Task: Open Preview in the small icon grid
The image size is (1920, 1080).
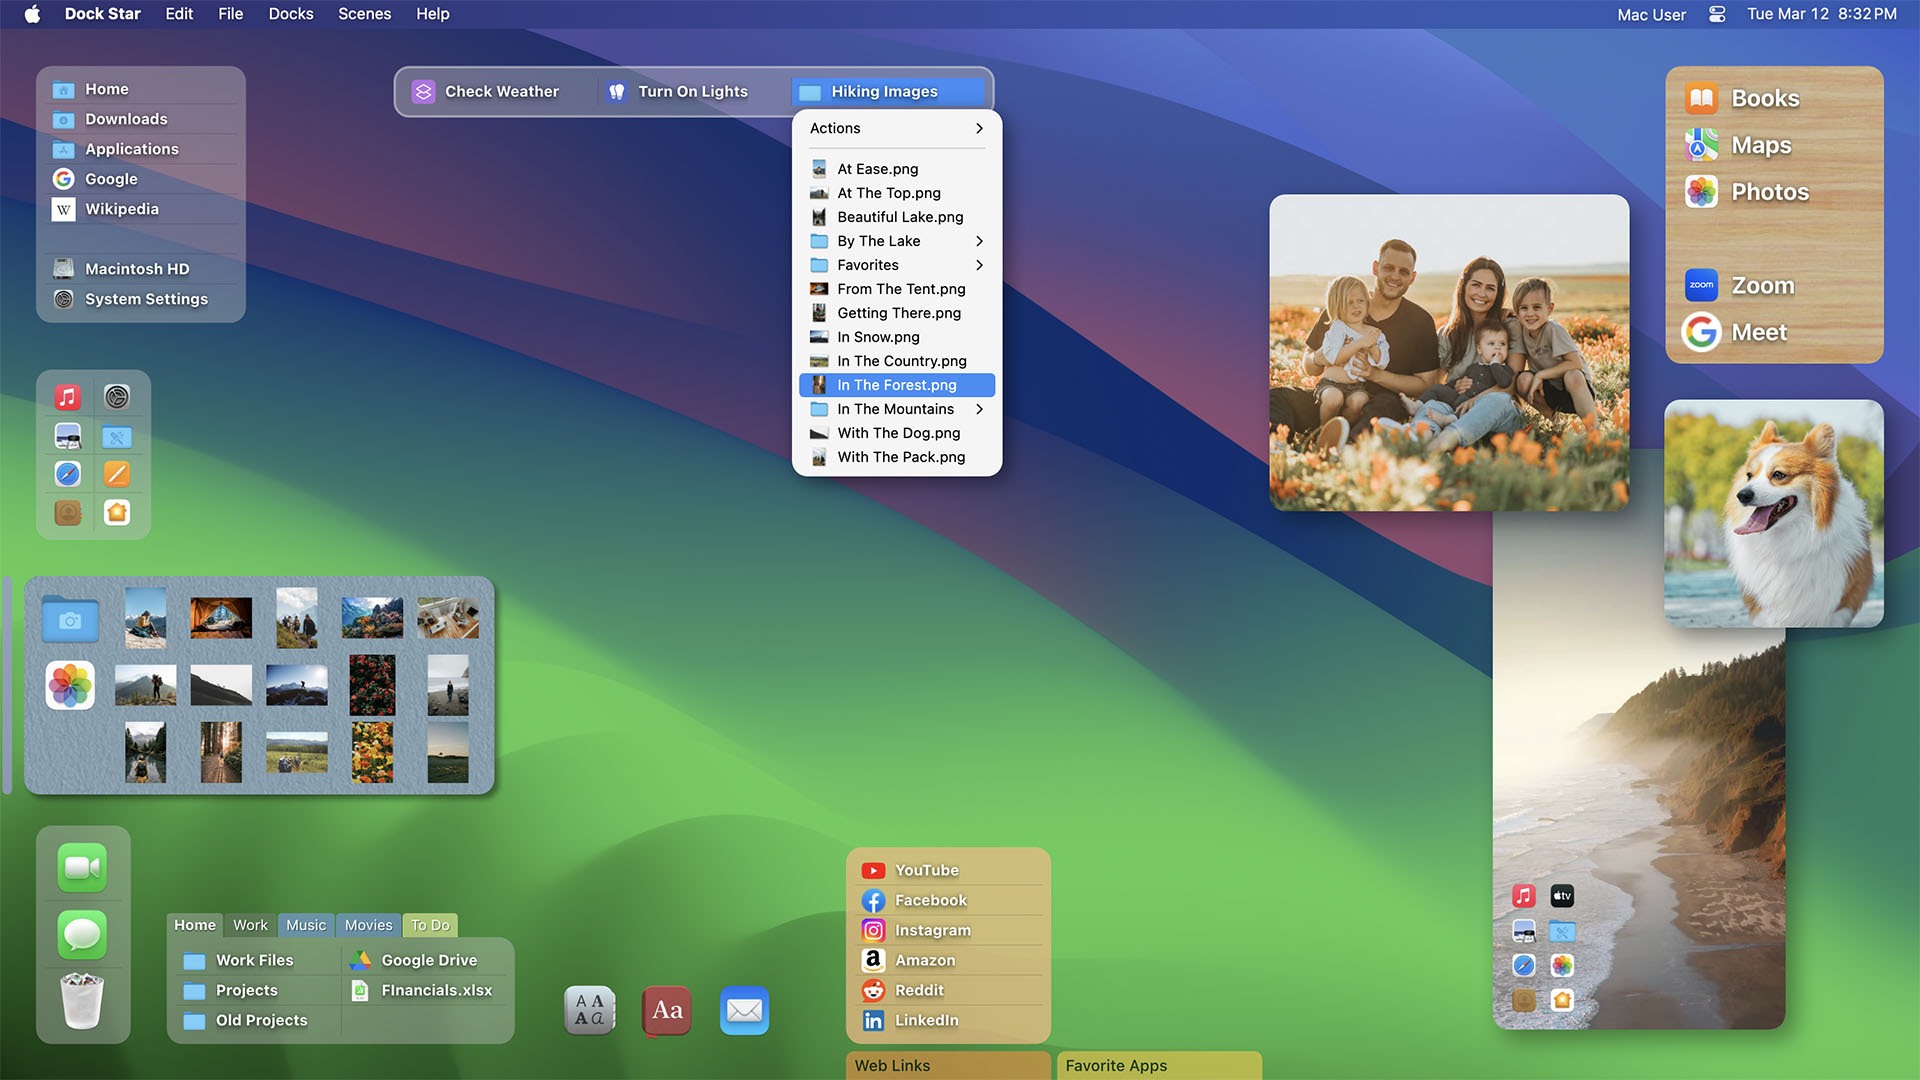Action: tap(68, 436)
